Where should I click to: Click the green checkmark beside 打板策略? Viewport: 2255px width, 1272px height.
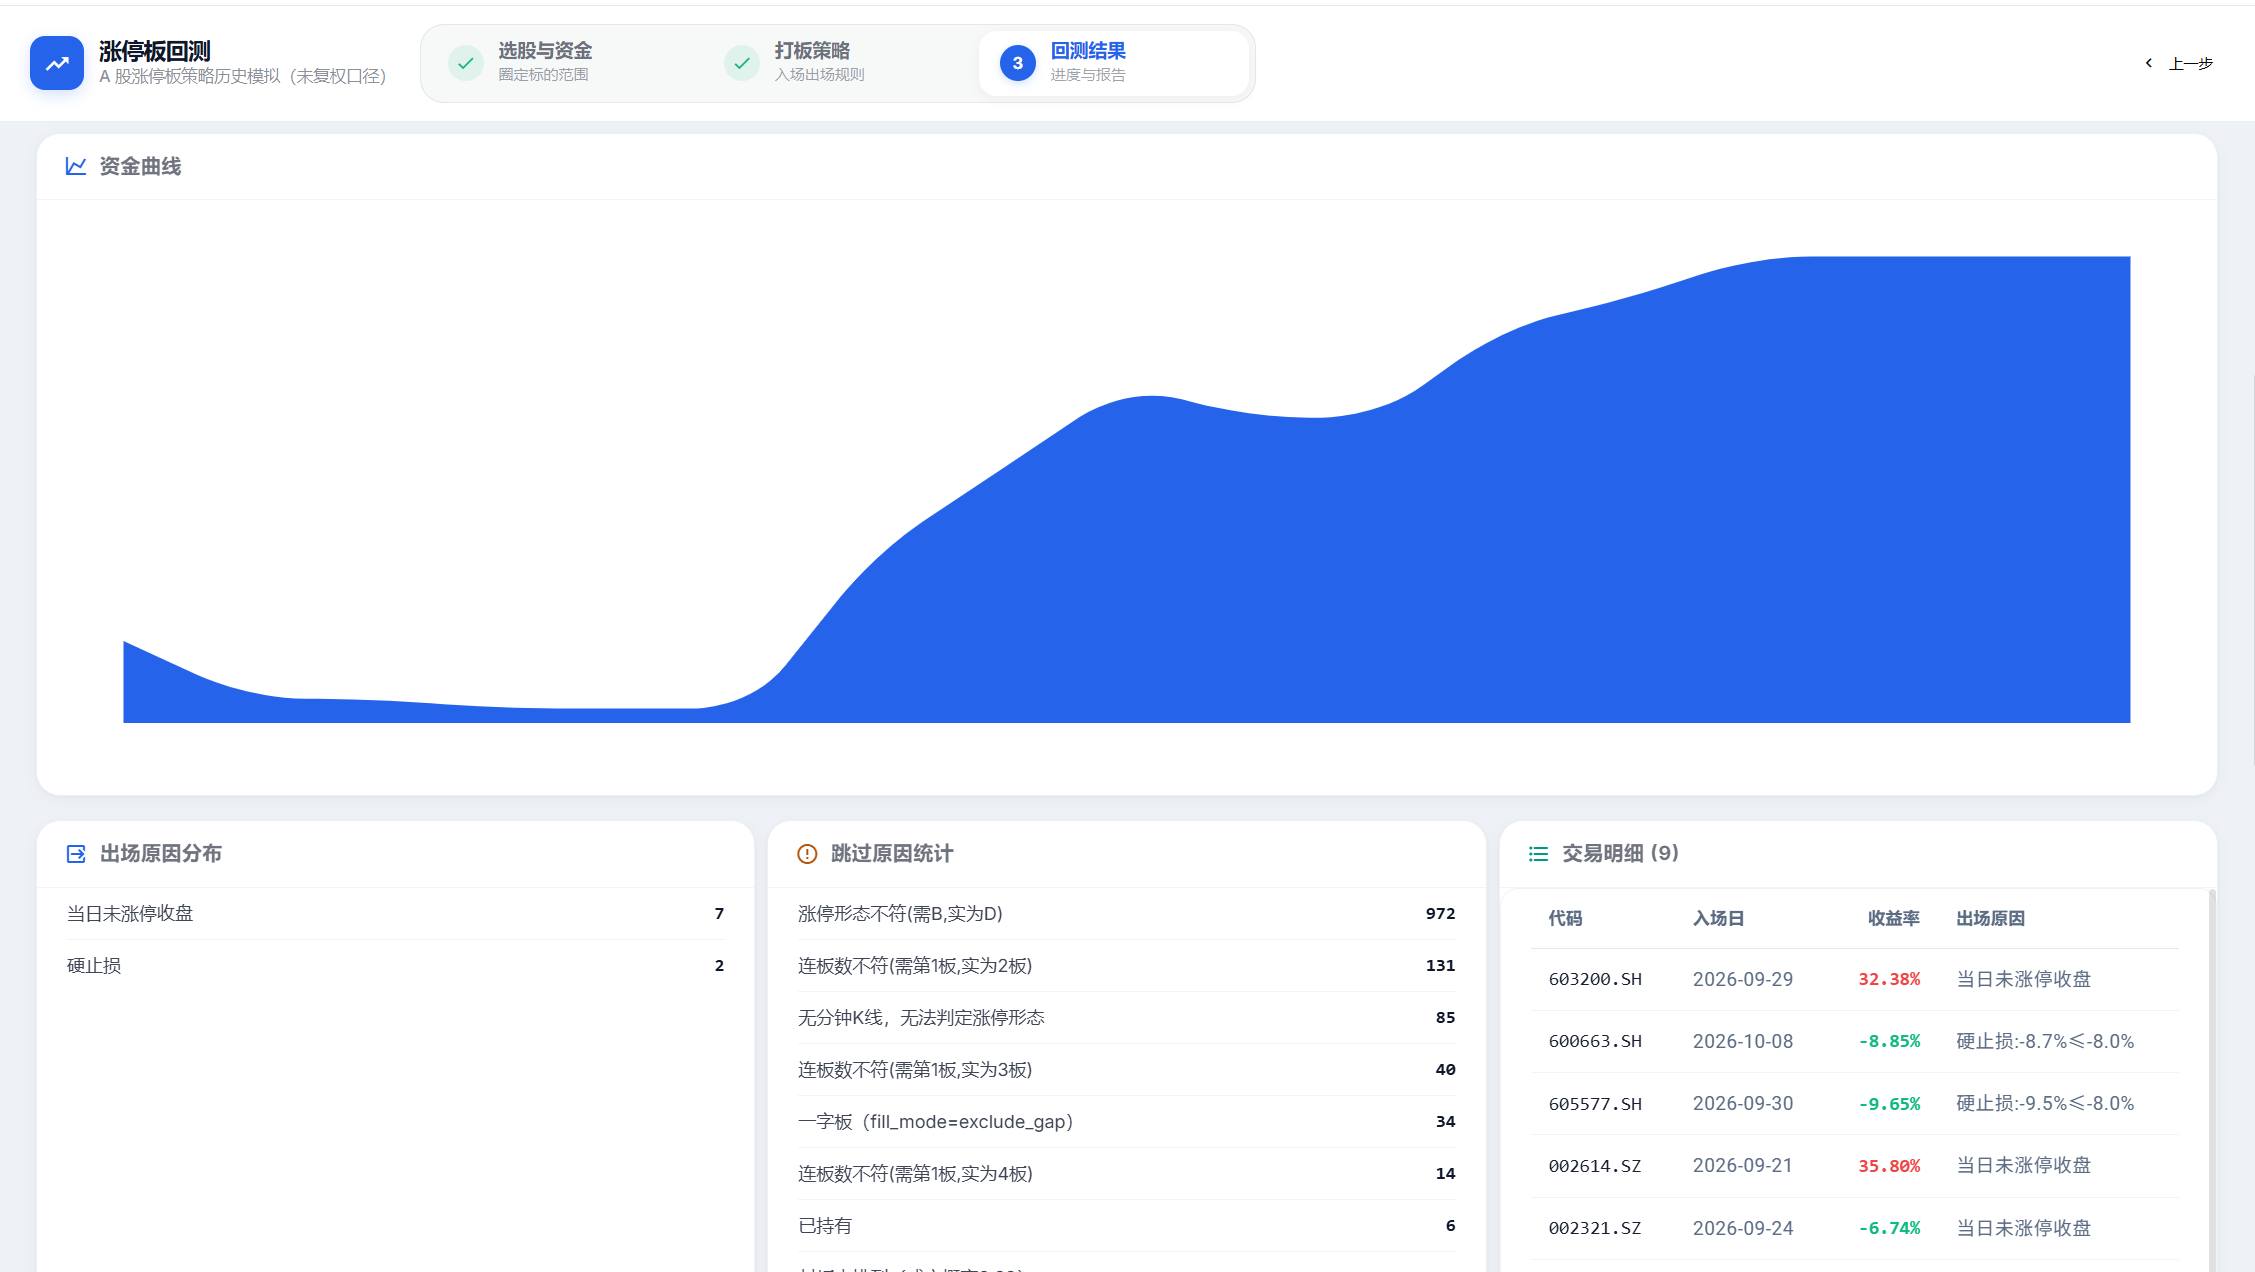point(742,63)
